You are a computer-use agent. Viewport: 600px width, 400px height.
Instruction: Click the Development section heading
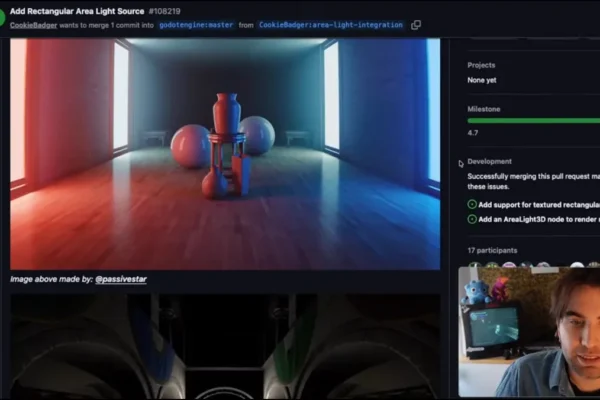click(489, 161)
